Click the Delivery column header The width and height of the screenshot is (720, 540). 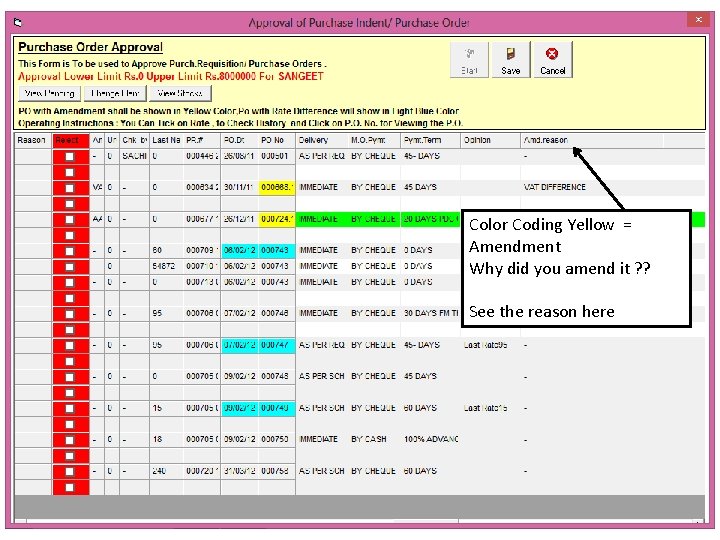click(x=322, y=140)
